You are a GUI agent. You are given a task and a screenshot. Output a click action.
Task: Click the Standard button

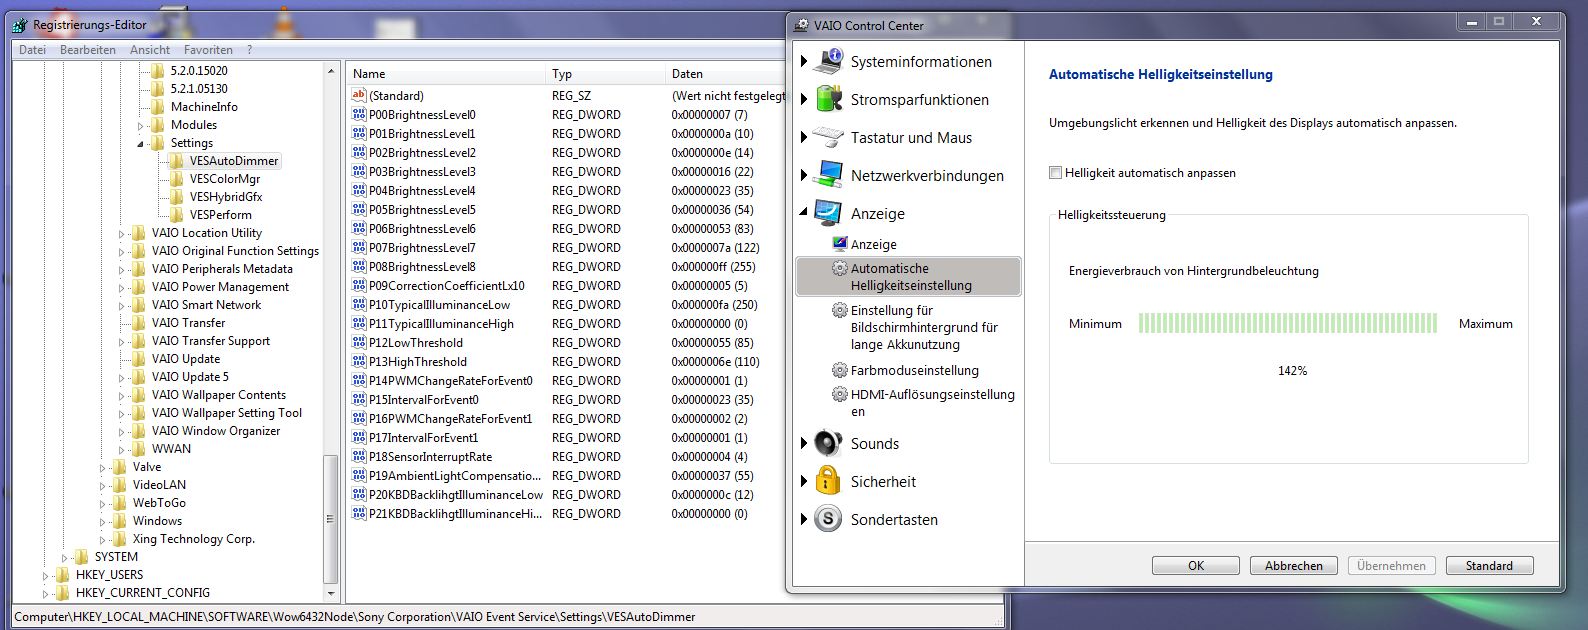click(1489, 566)
